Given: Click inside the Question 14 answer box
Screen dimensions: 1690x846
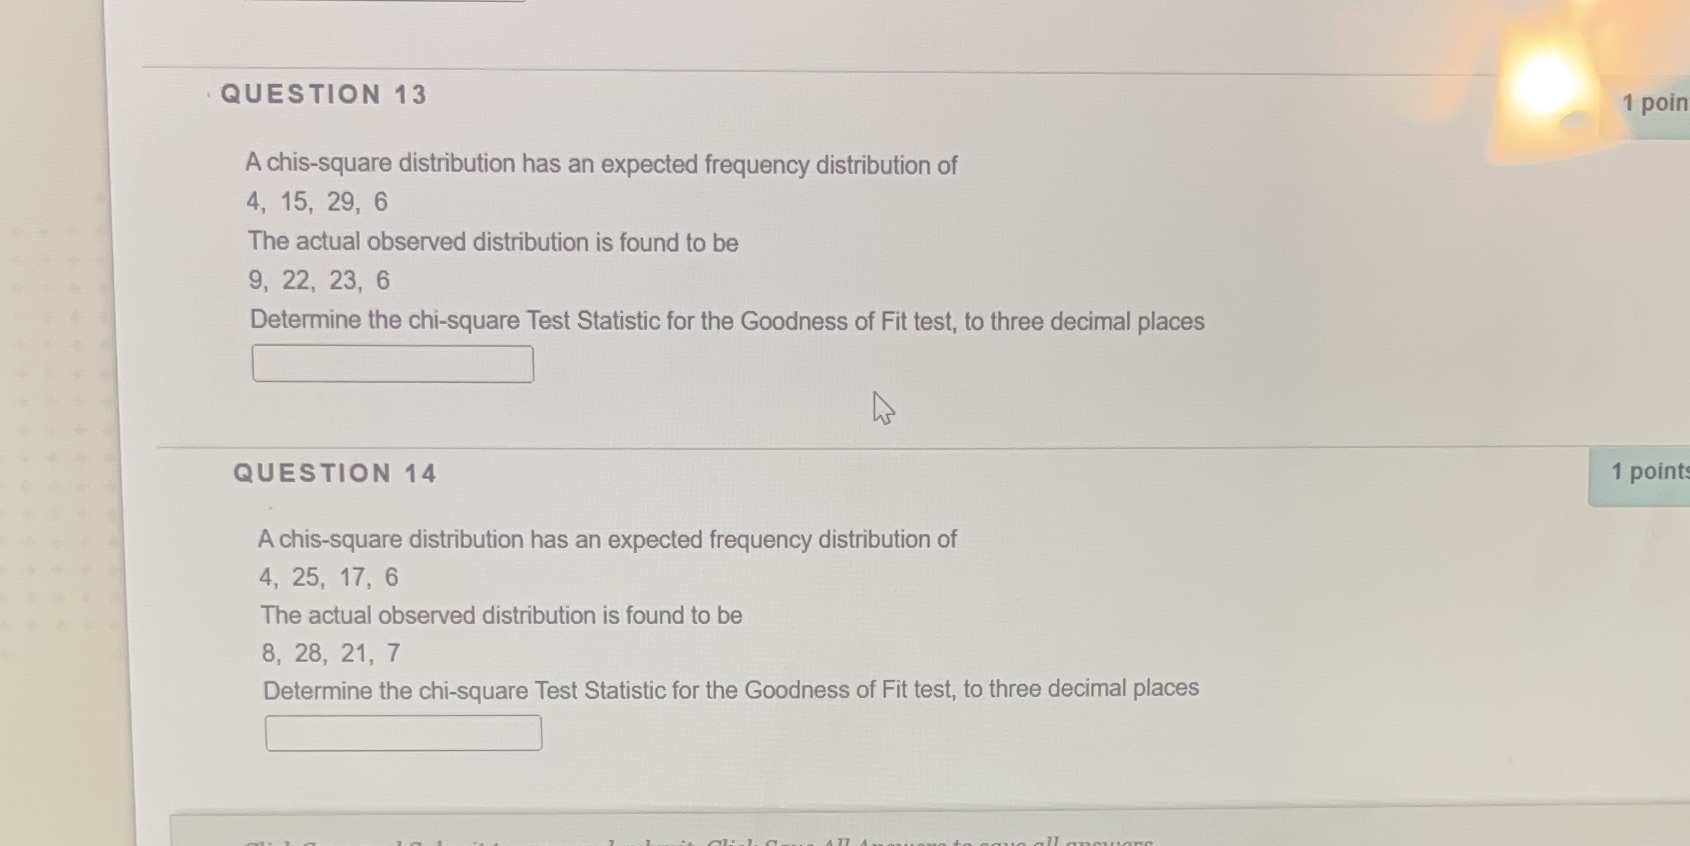Looking at the screenshot, I should (x=401, y=733).
